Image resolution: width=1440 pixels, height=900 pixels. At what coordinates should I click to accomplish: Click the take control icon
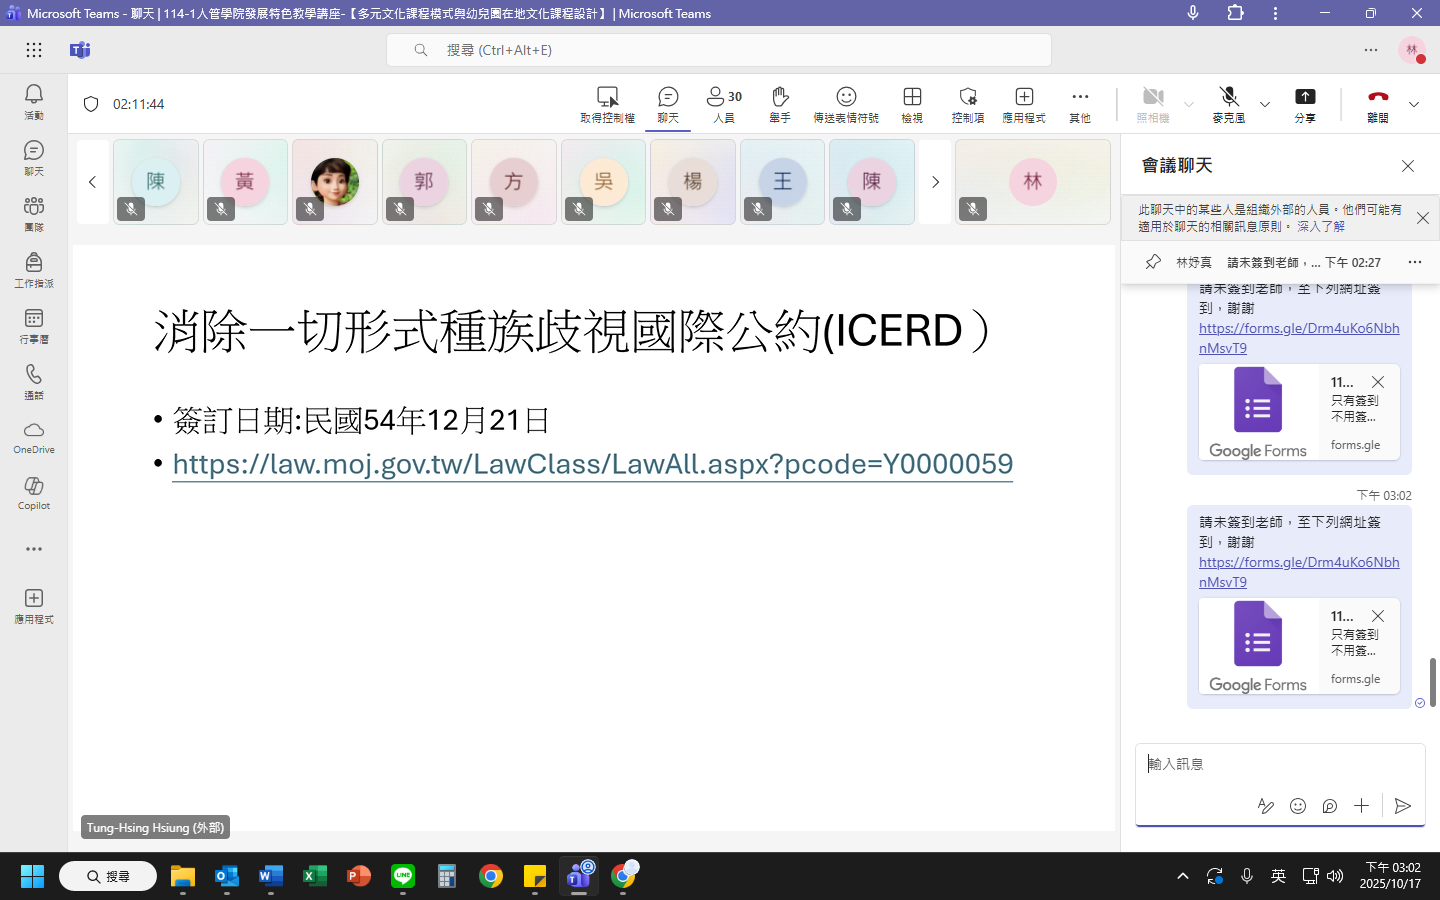point(607,103)
